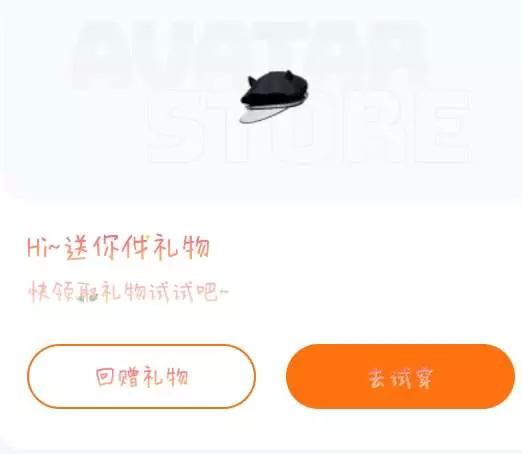Screen dimensions: 522x454
Task: Click the faint AVATAR watermark text
Action: pyautogui.click(x=250, y=55)
